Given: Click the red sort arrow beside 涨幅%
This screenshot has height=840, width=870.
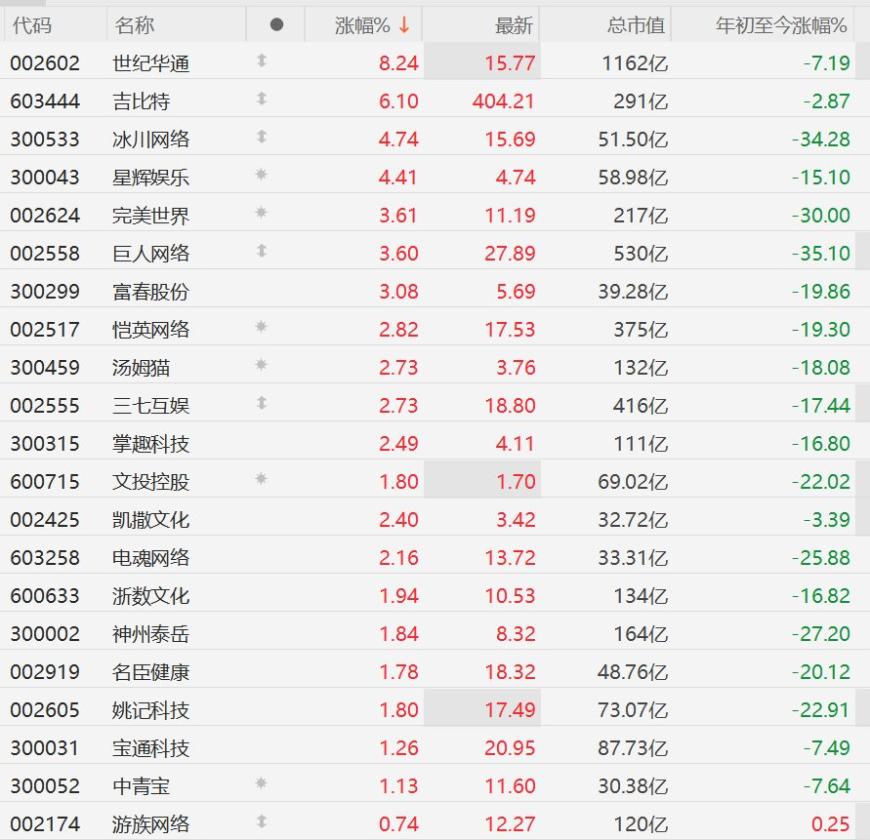Looking at the screenshot, I should coord(404,25).
